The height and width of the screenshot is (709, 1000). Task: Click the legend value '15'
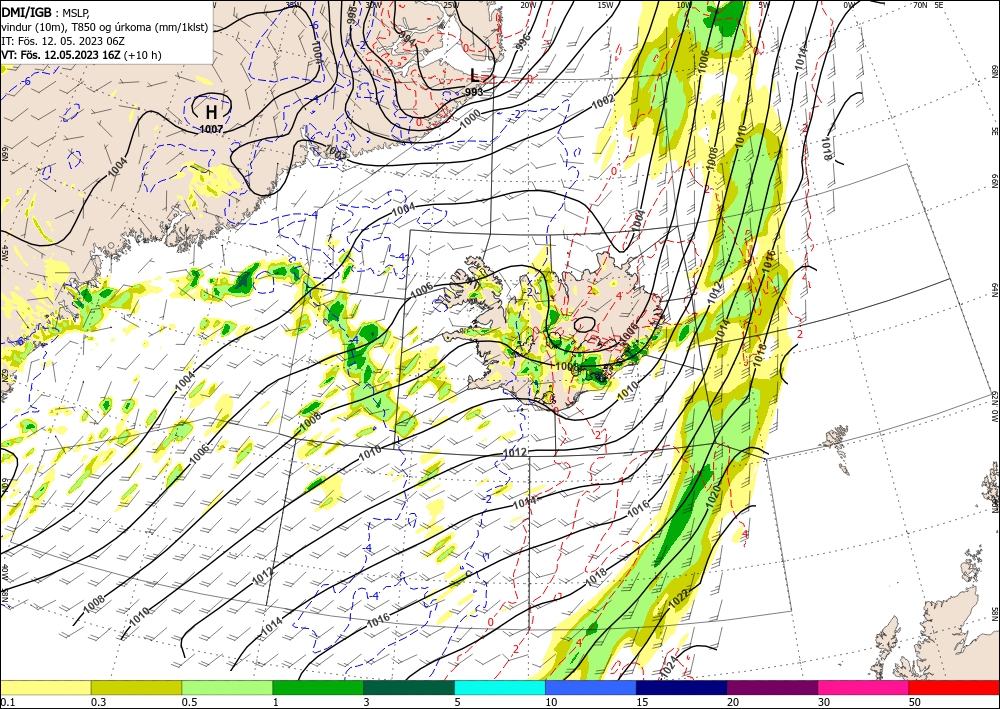(642, 702)
